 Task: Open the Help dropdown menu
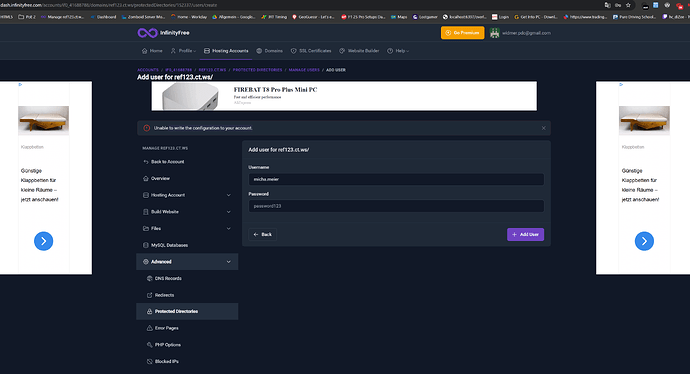398,51
